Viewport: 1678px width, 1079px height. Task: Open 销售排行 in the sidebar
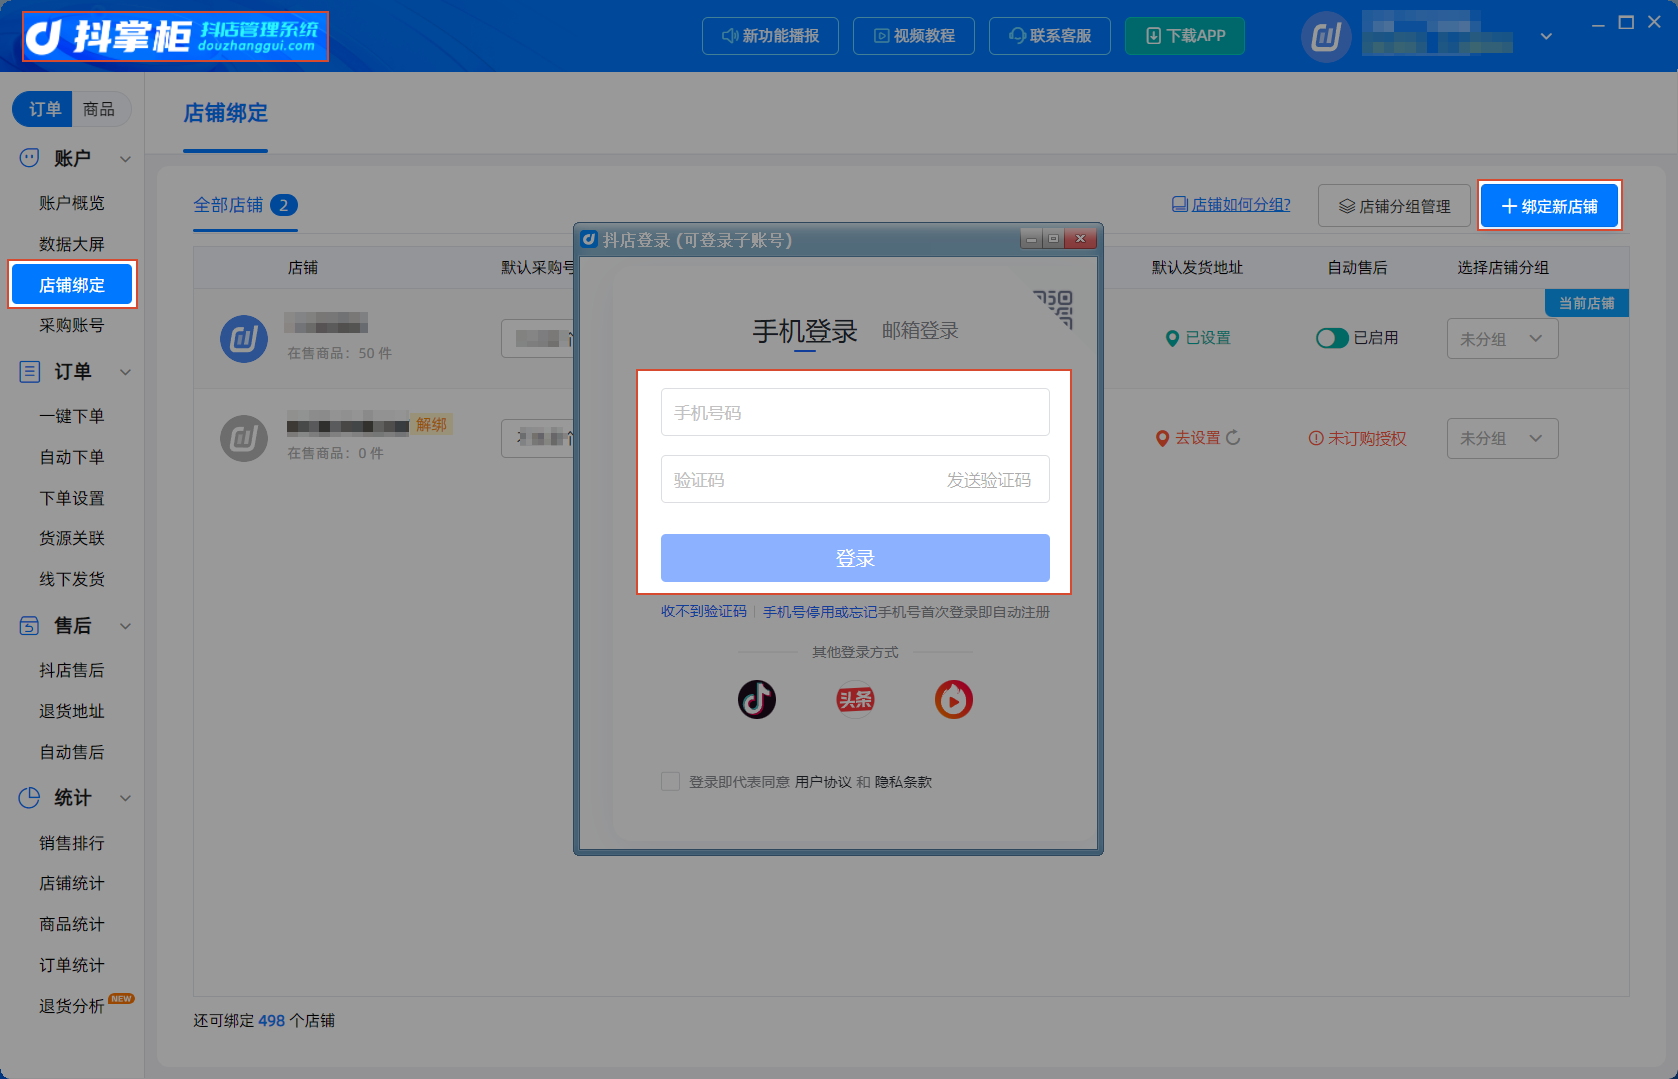[72, 843]
